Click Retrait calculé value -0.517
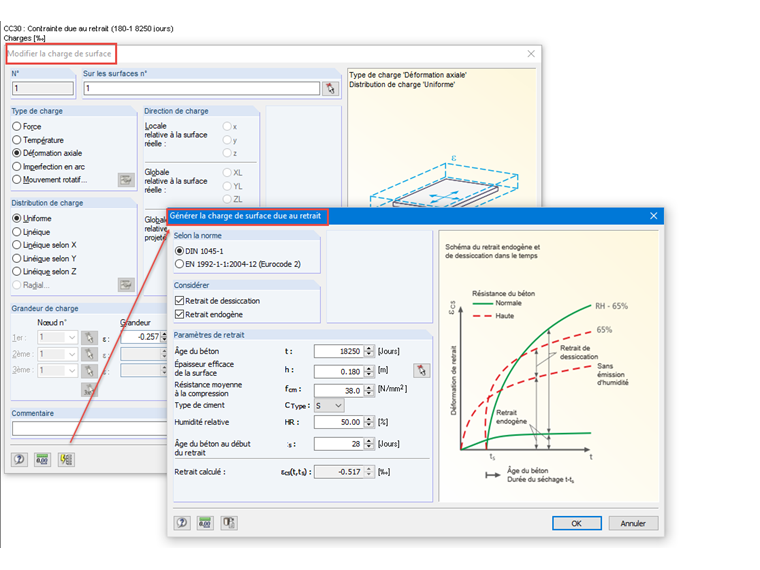 pos(339,472)
